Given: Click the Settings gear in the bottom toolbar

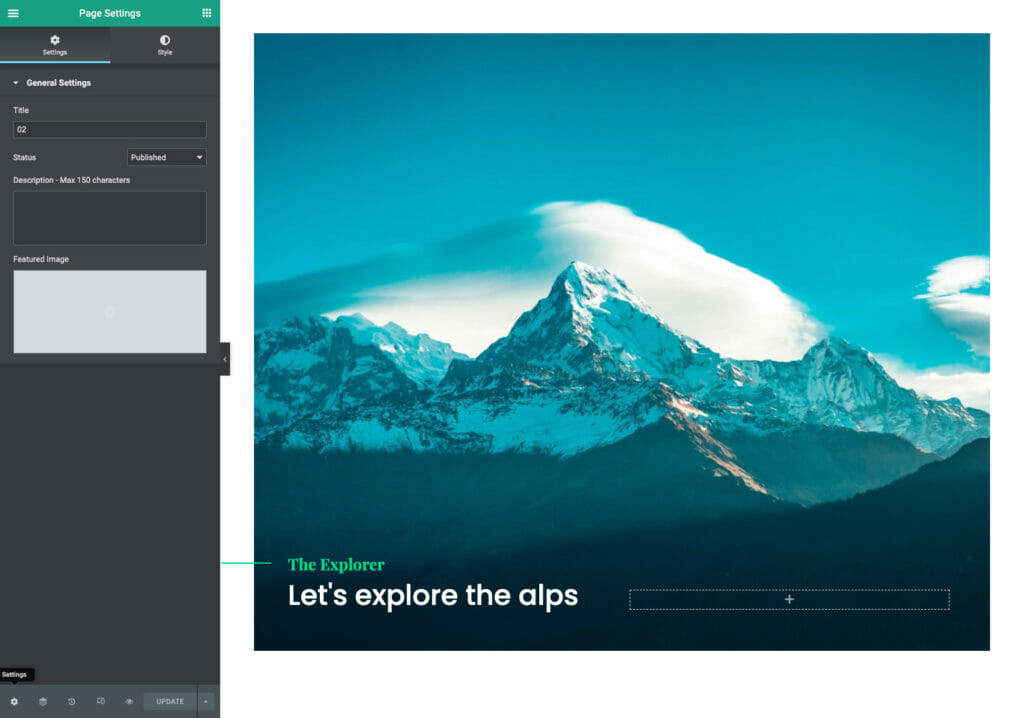Looking at the screenshot, I should (14, 701).
